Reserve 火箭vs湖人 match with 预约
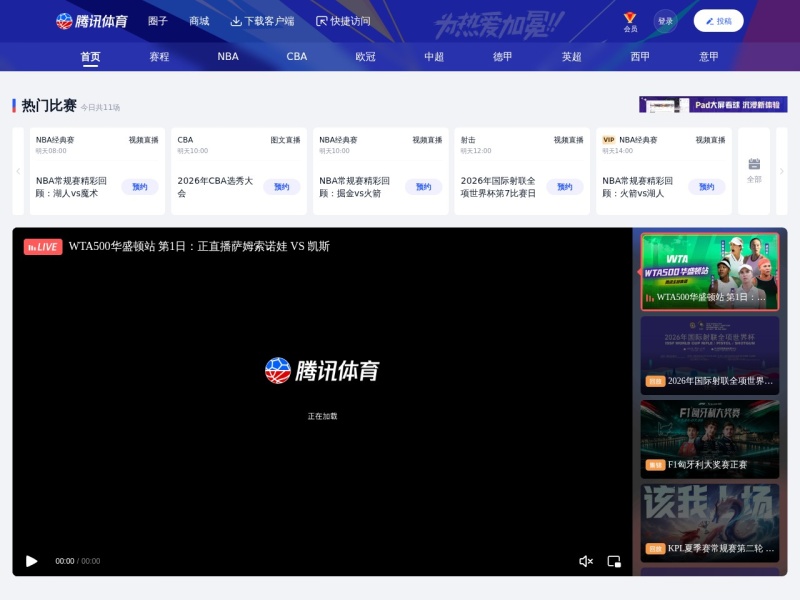 (707, 187)
